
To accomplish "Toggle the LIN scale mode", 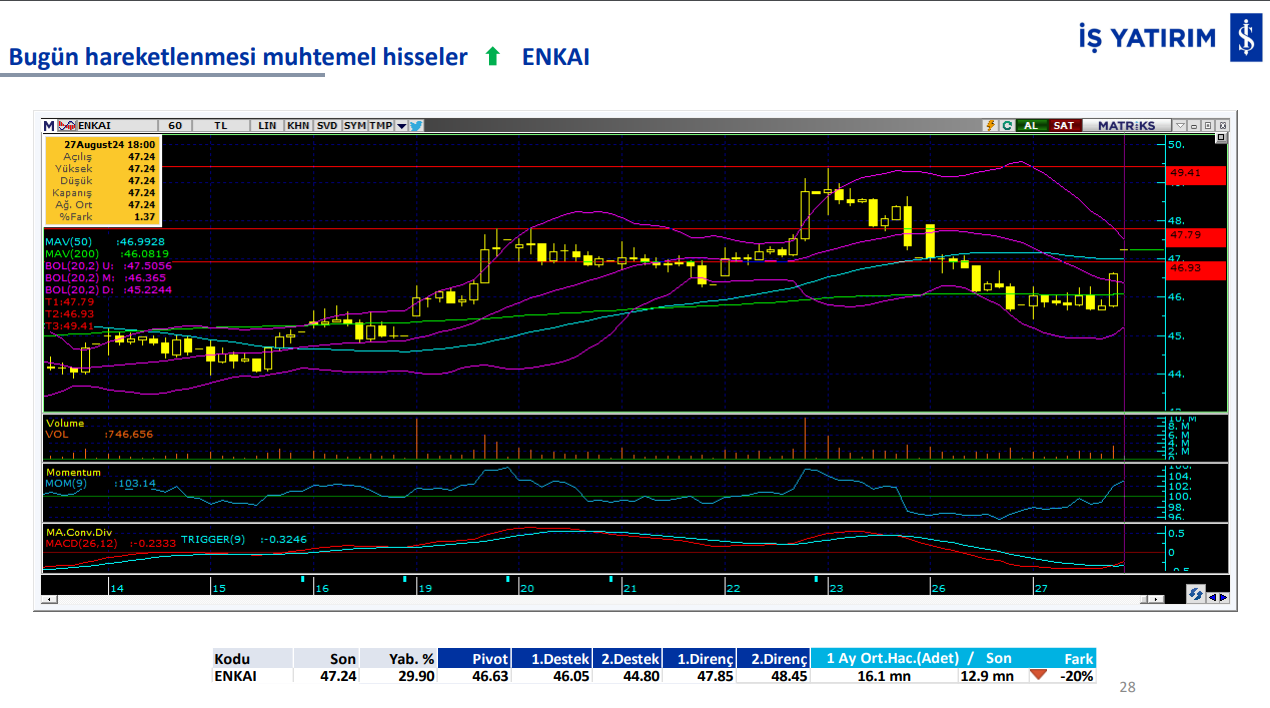I will click(x=267, y=126).
